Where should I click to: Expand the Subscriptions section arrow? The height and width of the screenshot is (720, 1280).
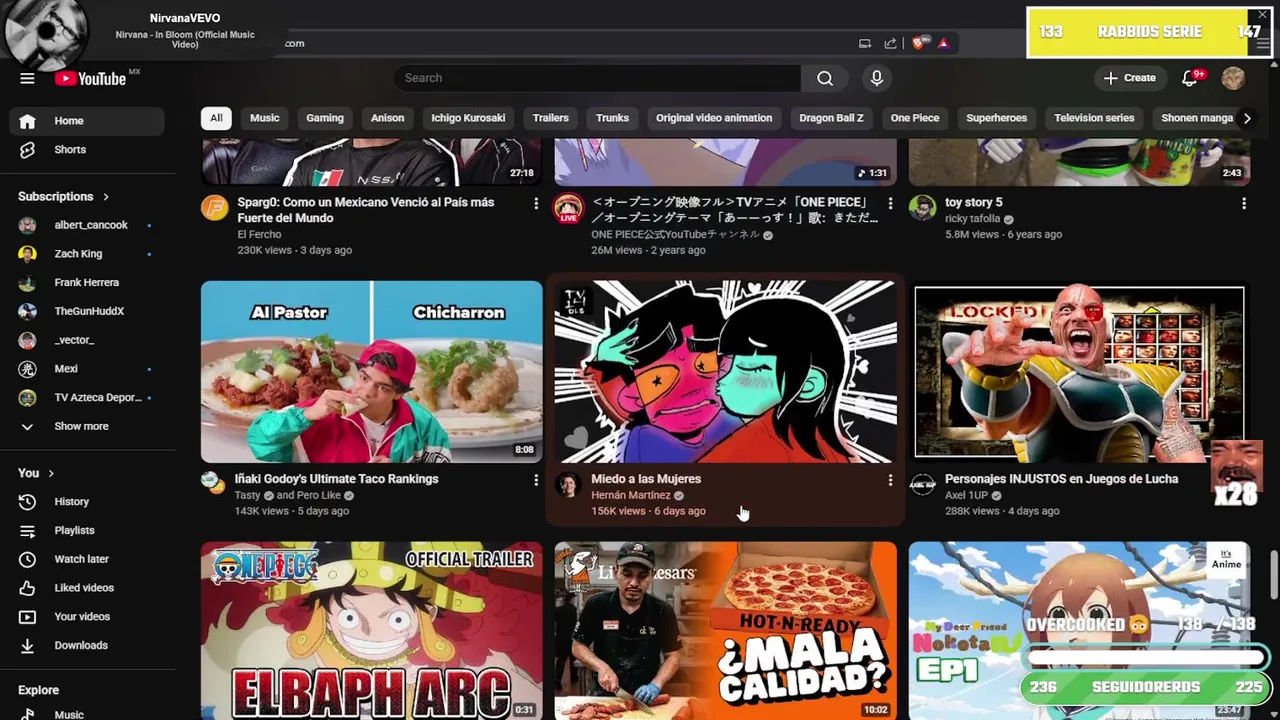pos(105,197)
